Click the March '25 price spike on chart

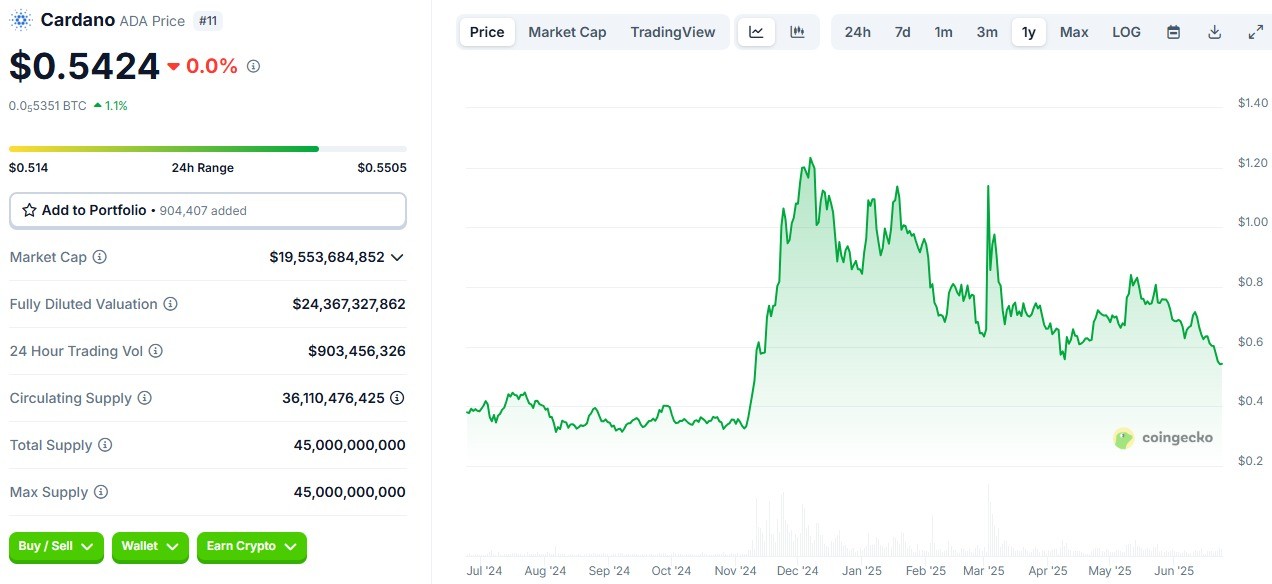coord(988,186)
